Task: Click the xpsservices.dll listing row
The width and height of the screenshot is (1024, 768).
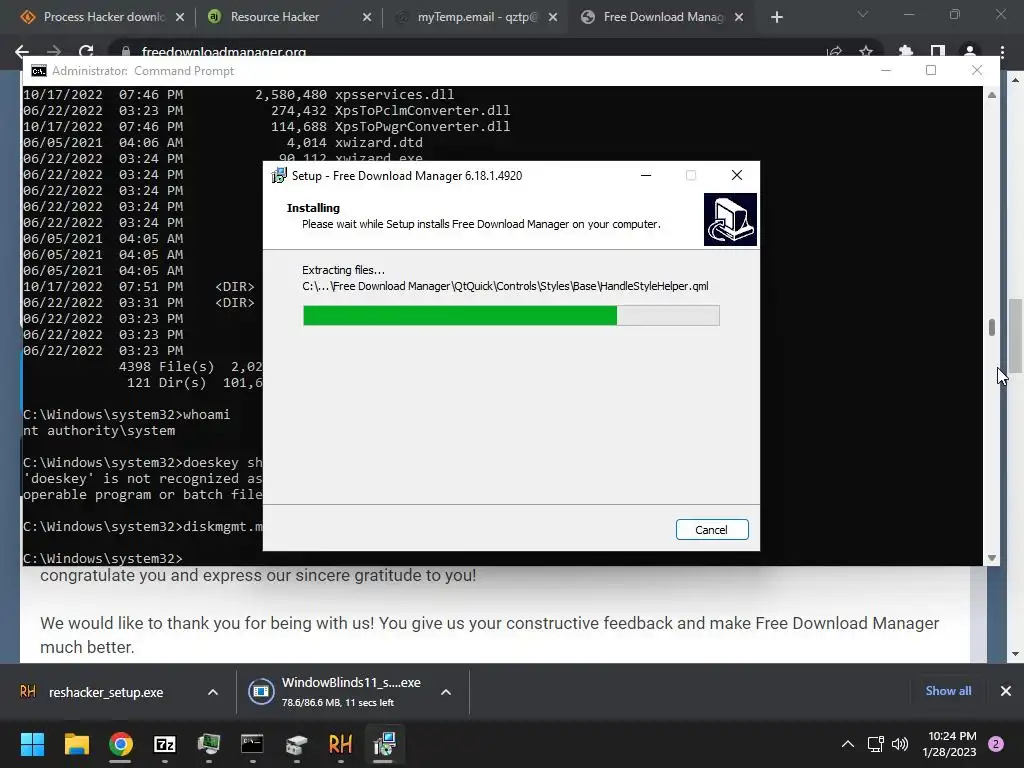Action: 239,95
